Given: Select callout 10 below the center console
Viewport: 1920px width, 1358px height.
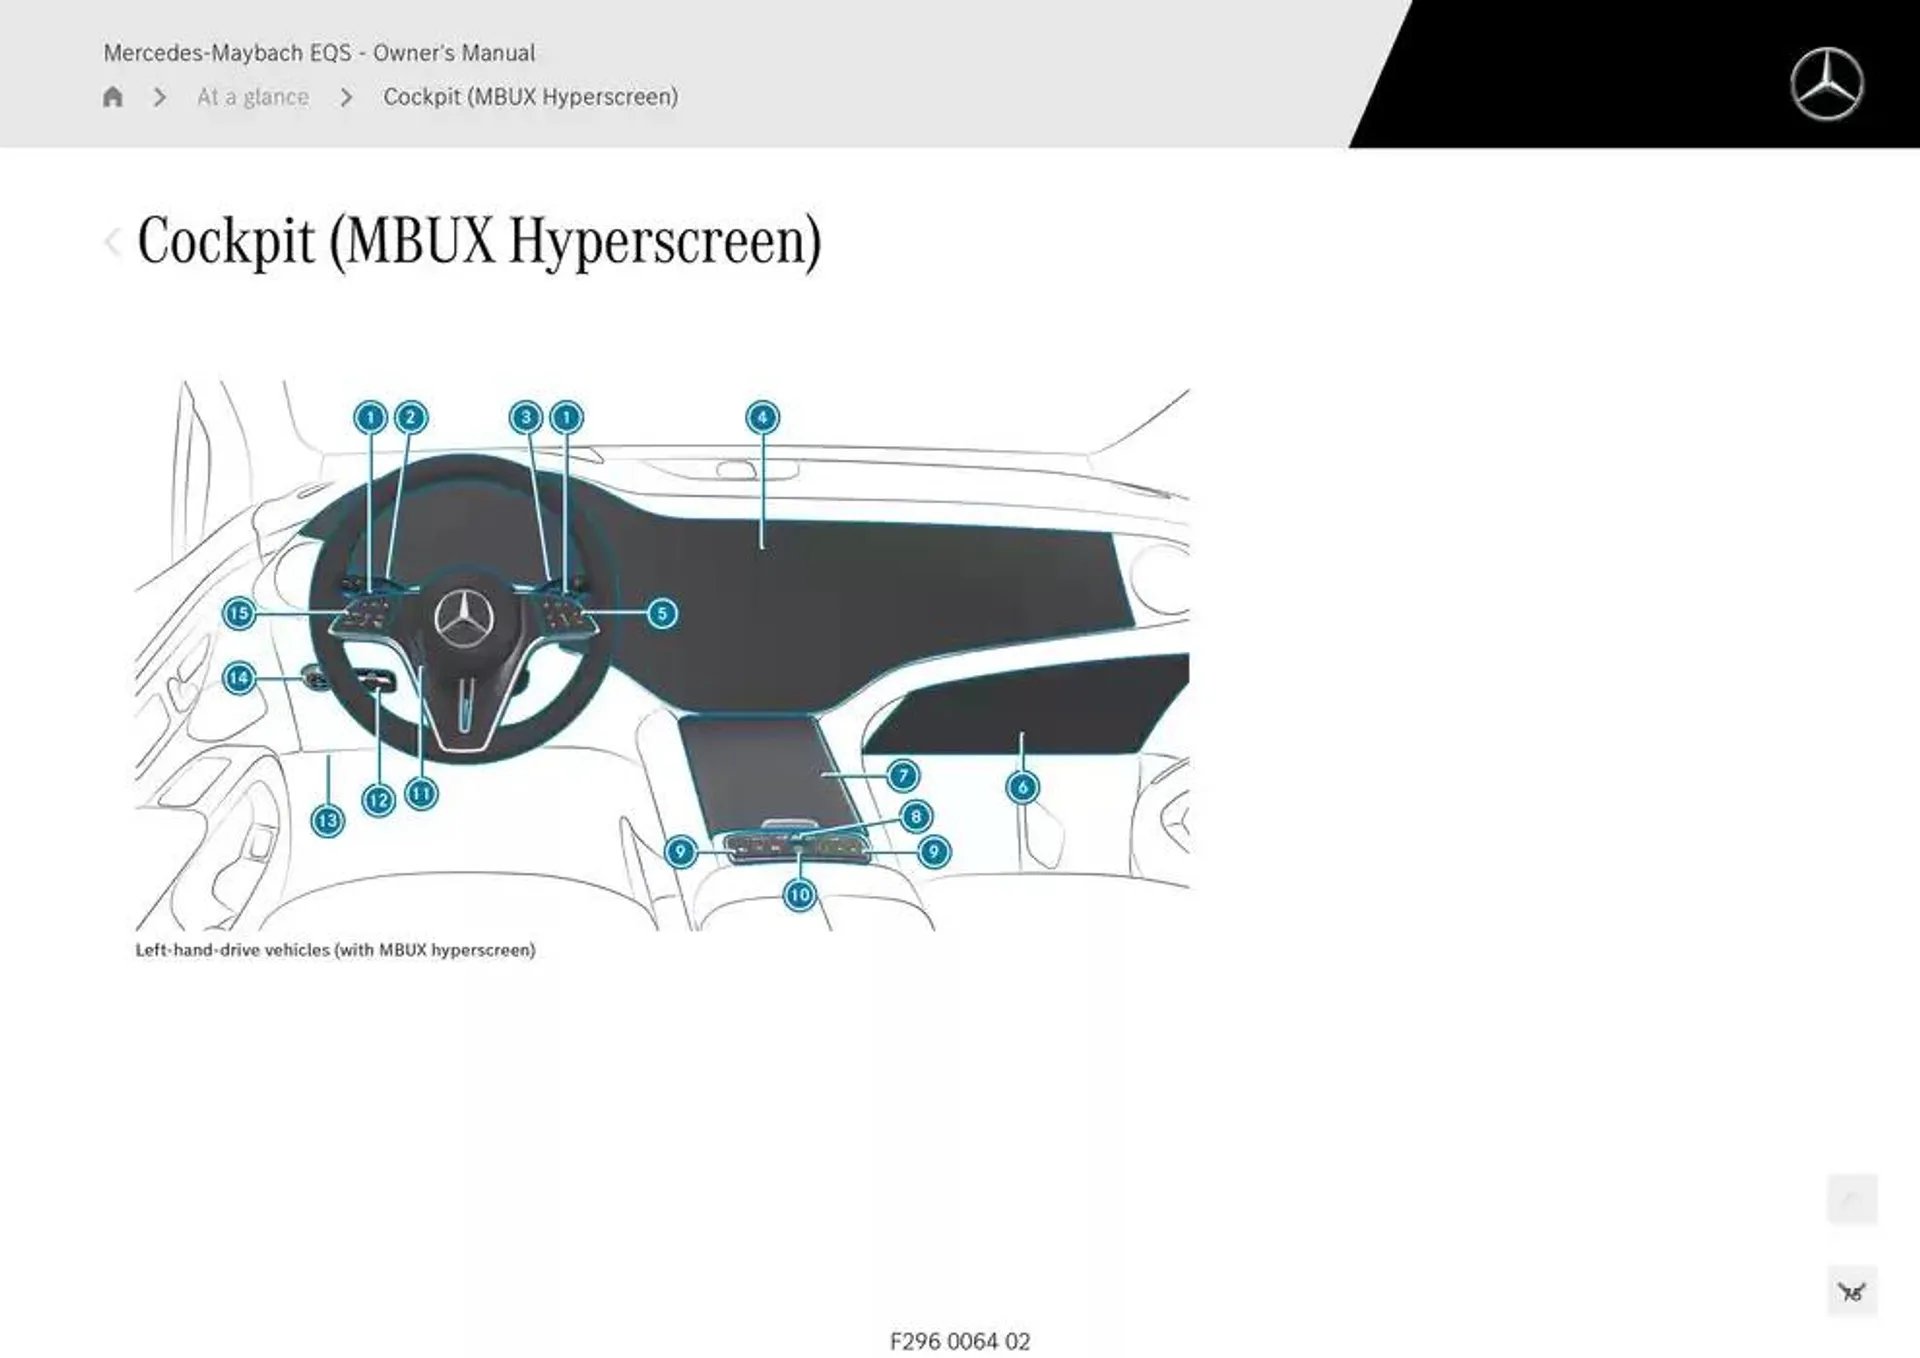Looking at the screenshot, I should click(x=799, y=894).
